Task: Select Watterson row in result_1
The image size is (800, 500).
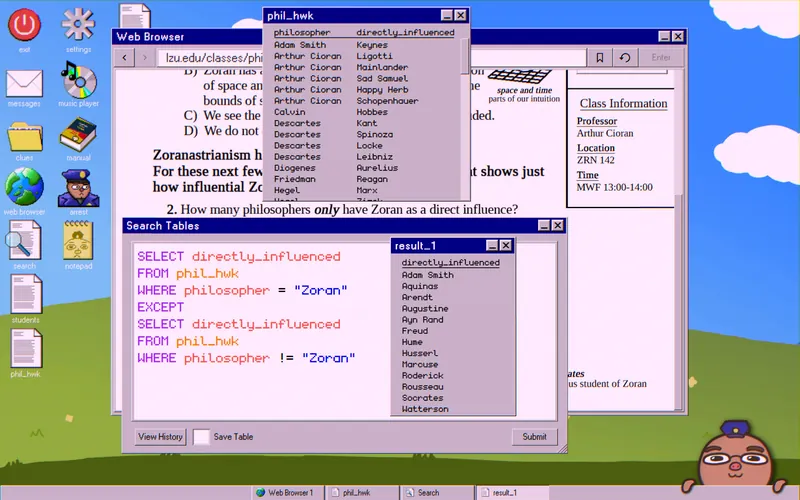Action: click(425, 409)
